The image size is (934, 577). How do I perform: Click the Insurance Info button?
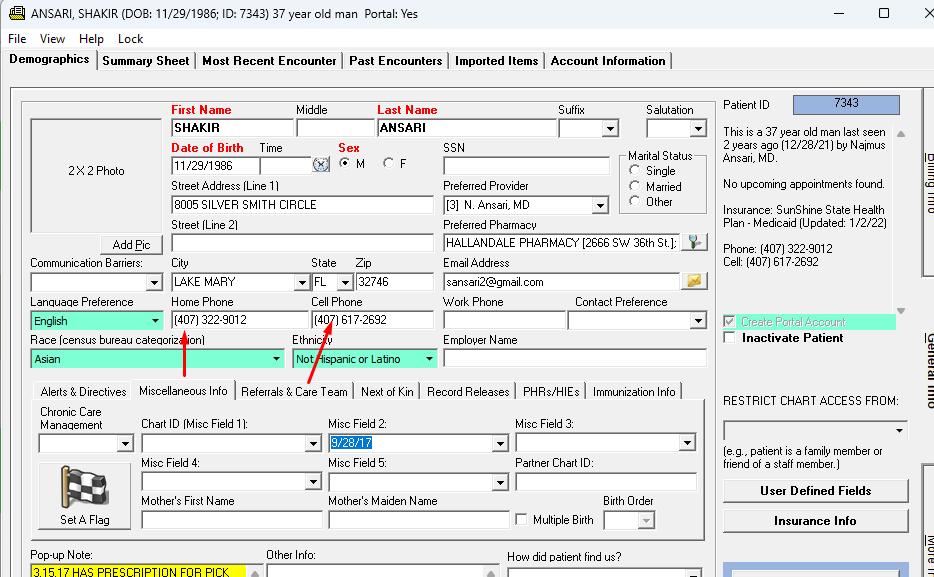[815, 521]
